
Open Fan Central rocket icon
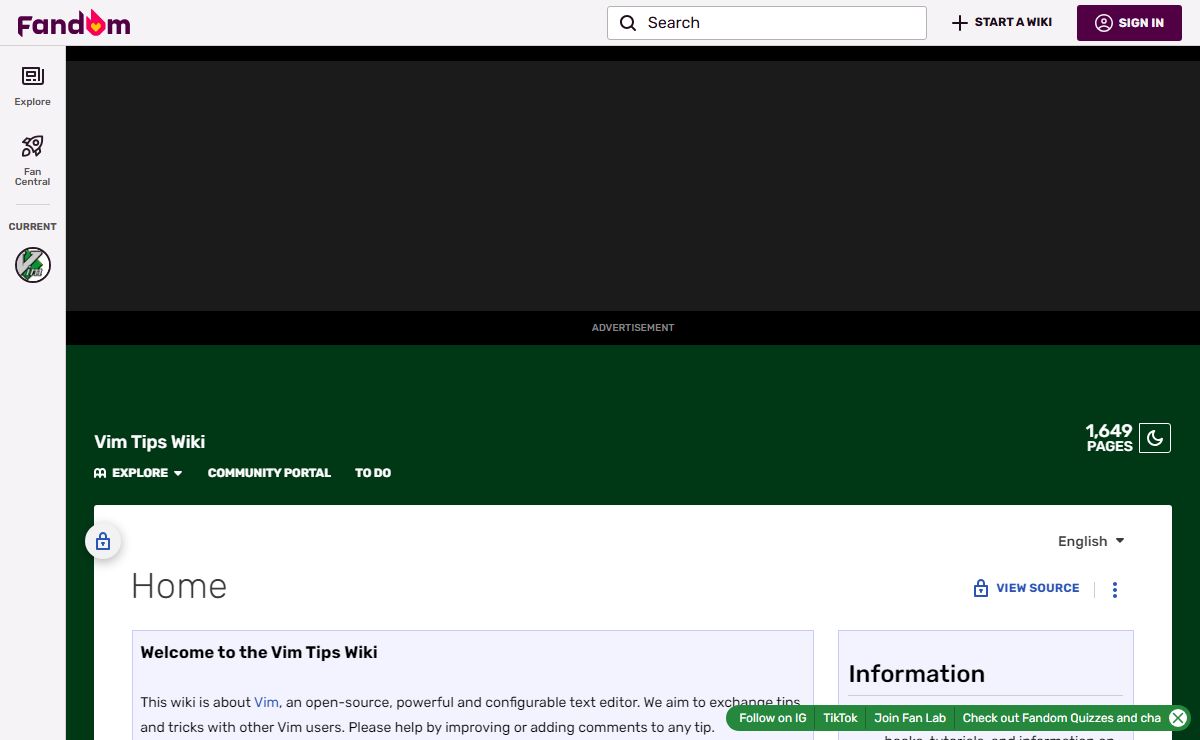click(32, 148)
